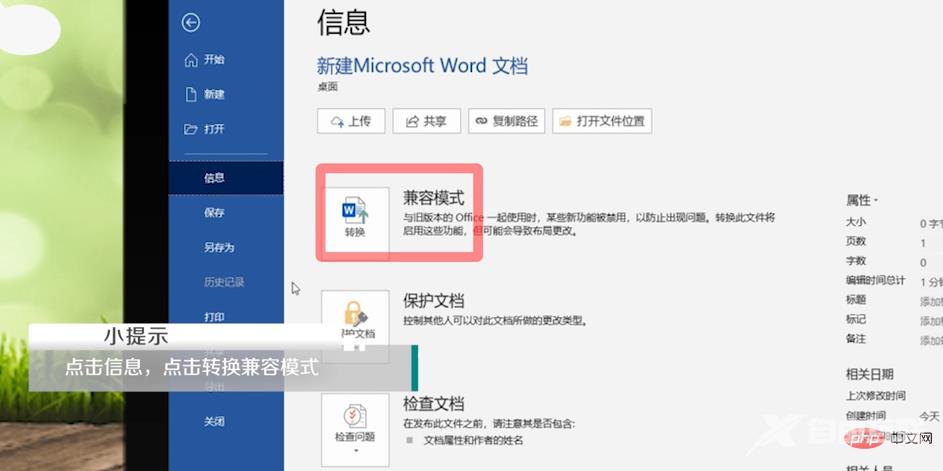Image resolution: width=943 pixels, height=471 pixels.
Task: Click the 打开文件位置 button
Action: tap(602, 121)
